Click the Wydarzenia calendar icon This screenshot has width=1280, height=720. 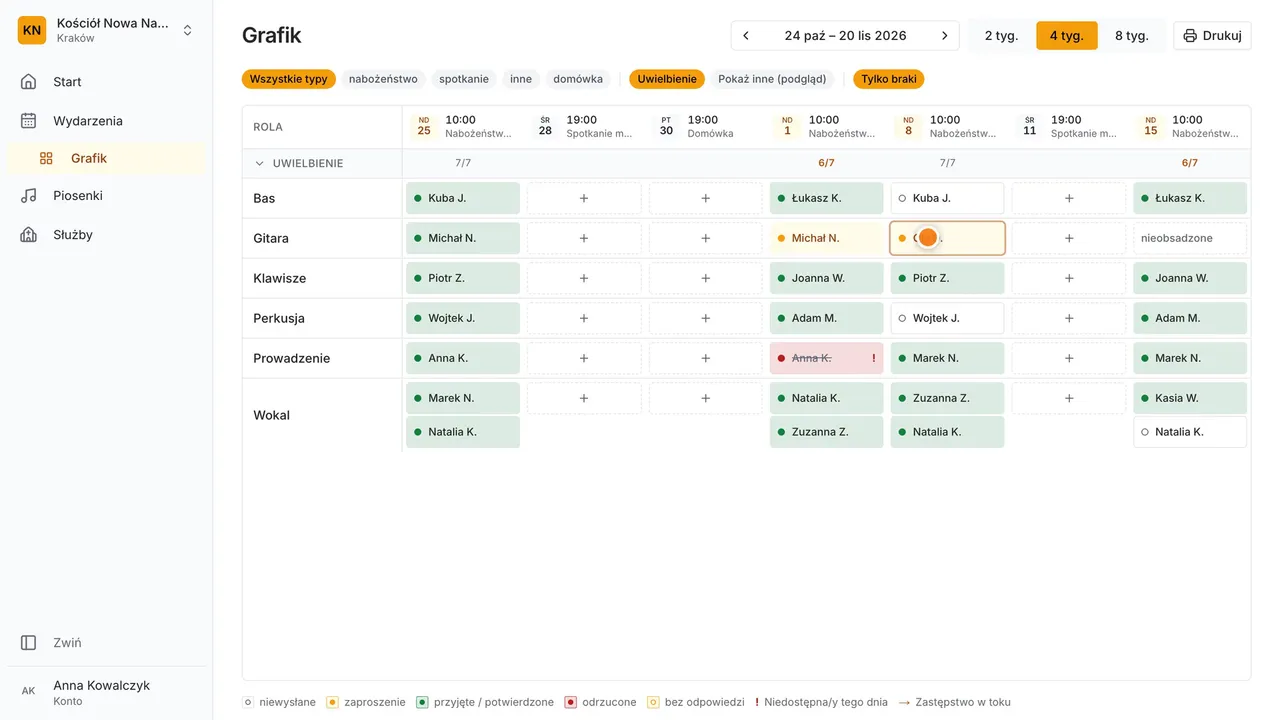(x=29, y=121)
